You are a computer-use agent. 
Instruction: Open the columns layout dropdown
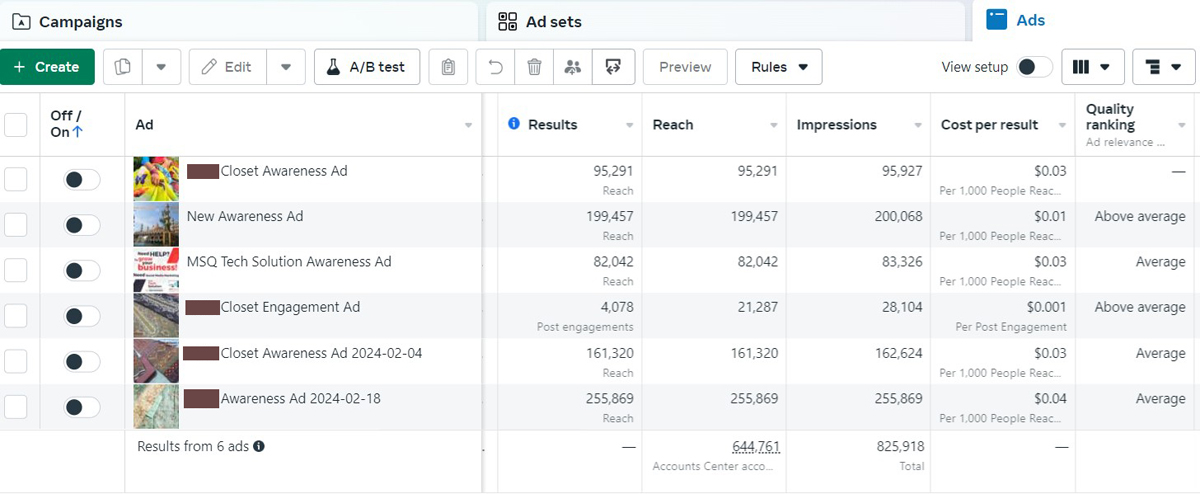click(x=1092, y=67)
